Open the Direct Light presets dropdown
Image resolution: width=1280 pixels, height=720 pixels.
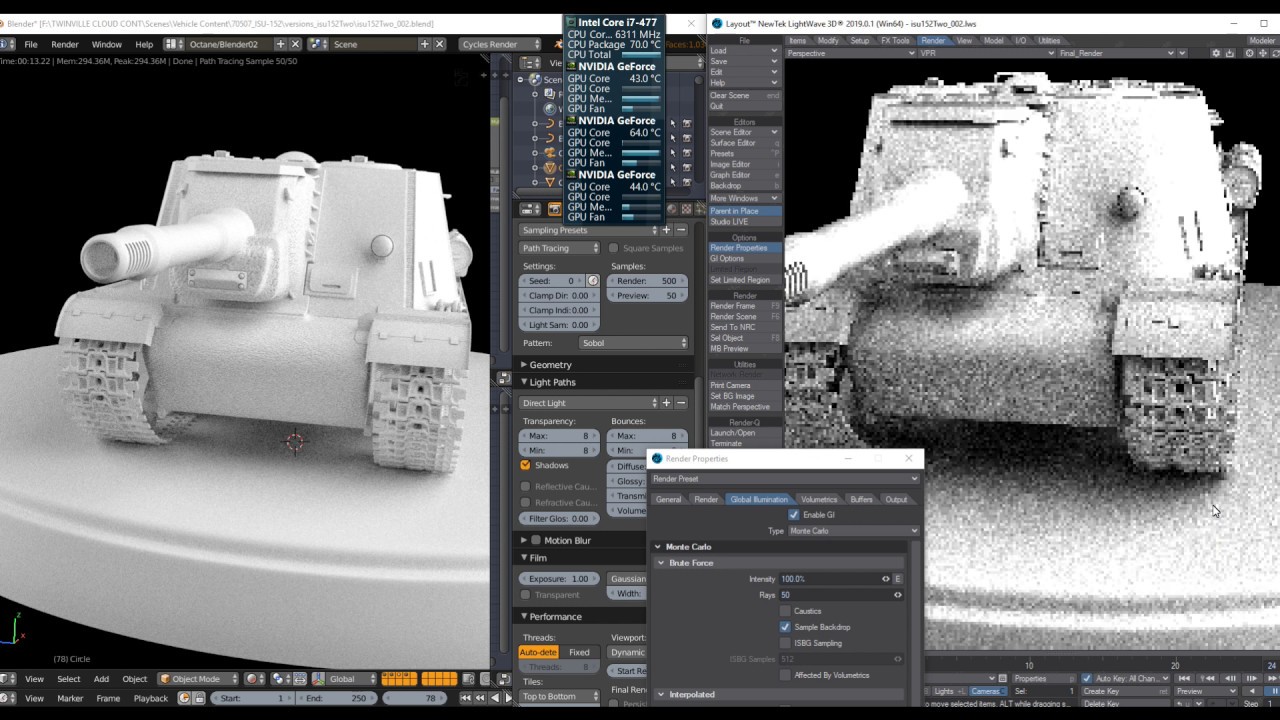589,403
